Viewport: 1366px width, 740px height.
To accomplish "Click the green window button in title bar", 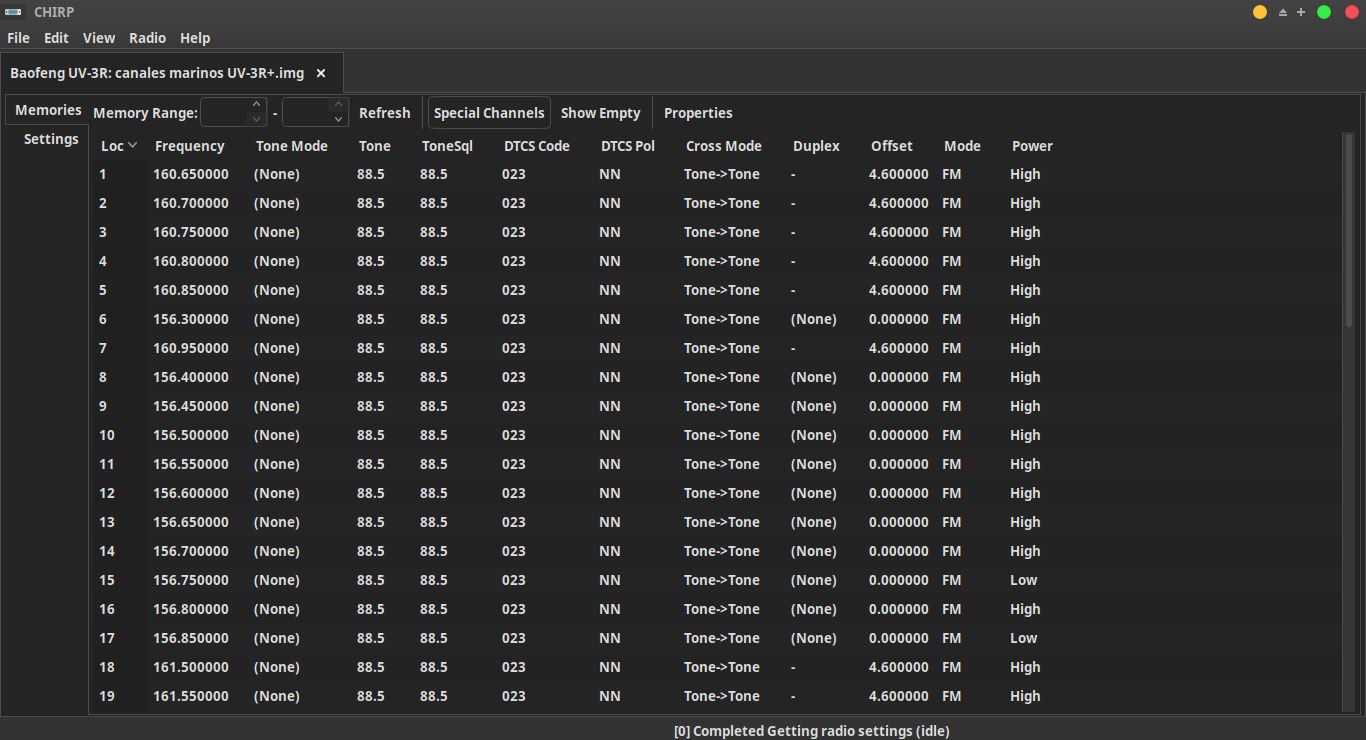I will coord(1324,12).
